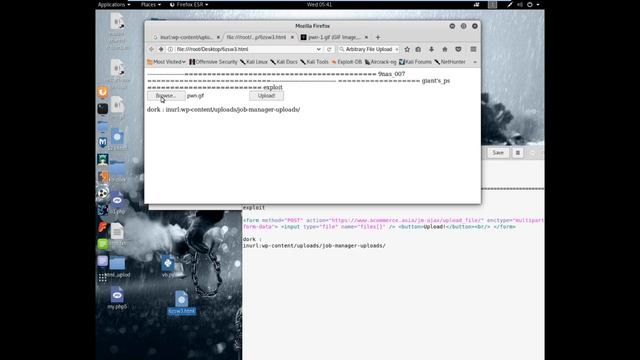This screenshot has width=640, height=360.
Task: Launch Armitage from the dock
Action: click(x=103, y=159)
